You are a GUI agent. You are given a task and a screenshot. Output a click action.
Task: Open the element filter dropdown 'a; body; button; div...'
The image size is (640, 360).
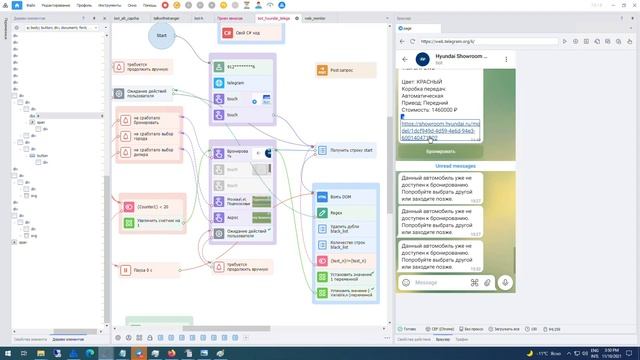(61, 28)
